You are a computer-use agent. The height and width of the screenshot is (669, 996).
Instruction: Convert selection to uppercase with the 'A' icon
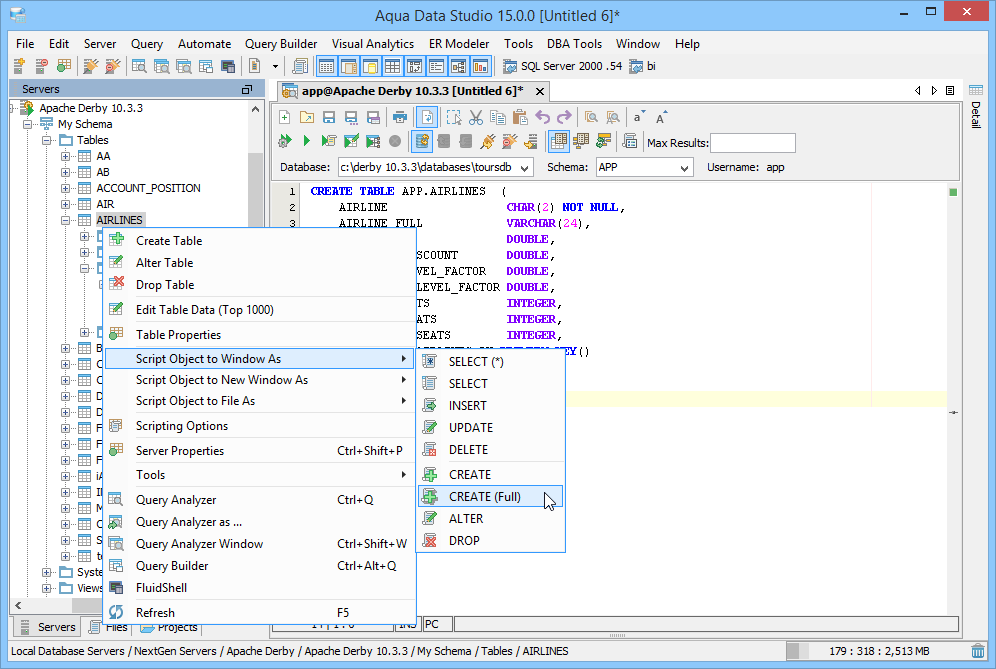pyautogui.click(x=661, y=117)
